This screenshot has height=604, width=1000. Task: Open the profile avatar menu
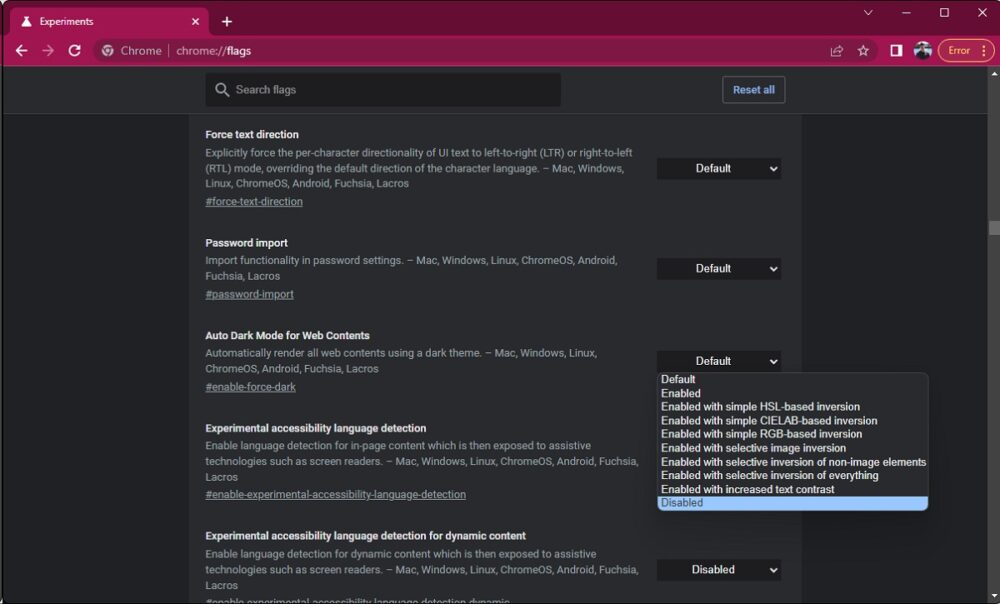[922, 51]
